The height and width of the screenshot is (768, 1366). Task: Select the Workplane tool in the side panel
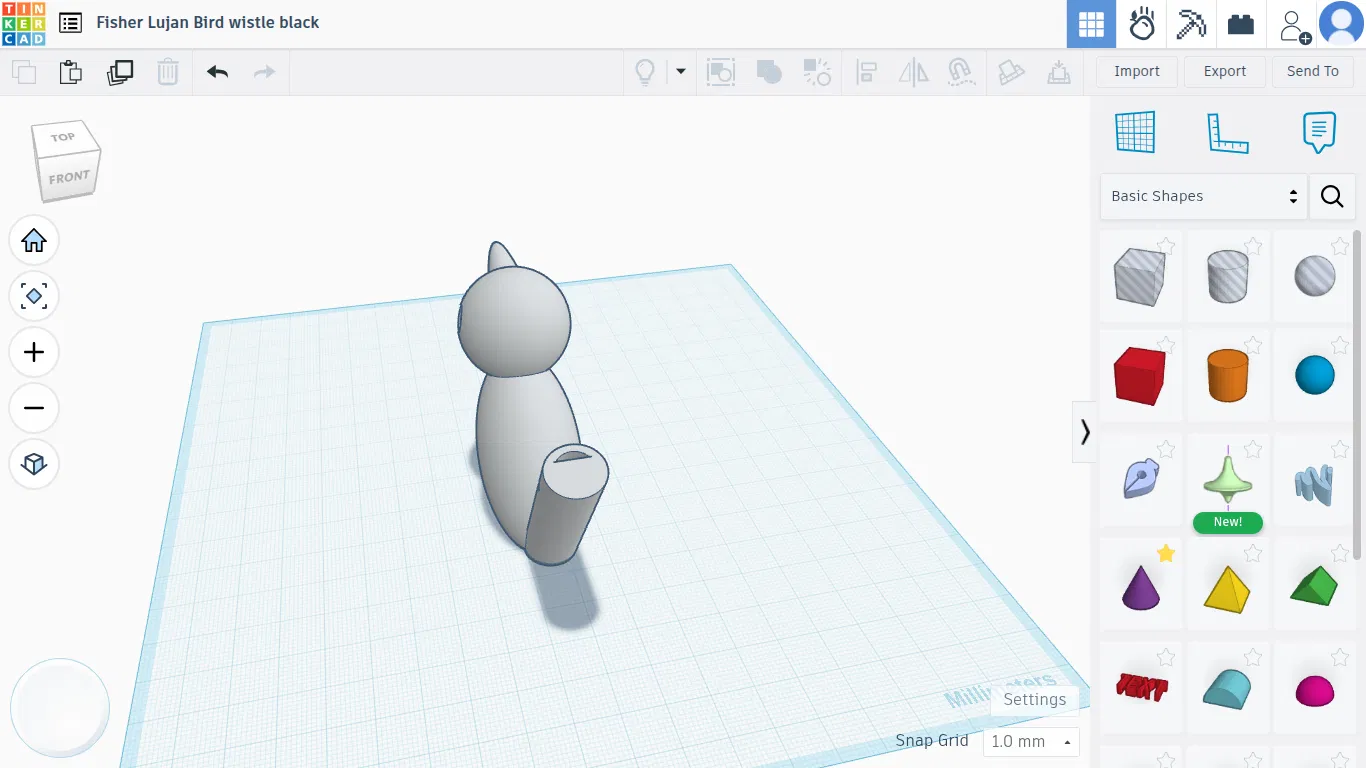pos(1135,132)
